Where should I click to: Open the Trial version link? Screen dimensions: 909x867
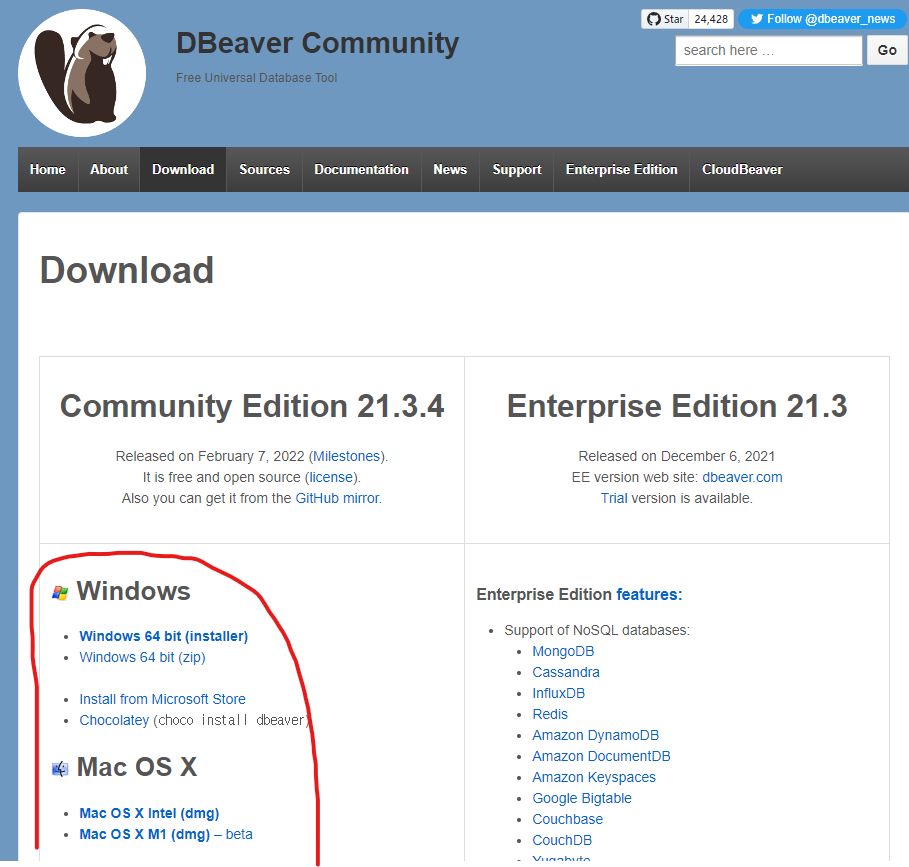click(614, 498)
